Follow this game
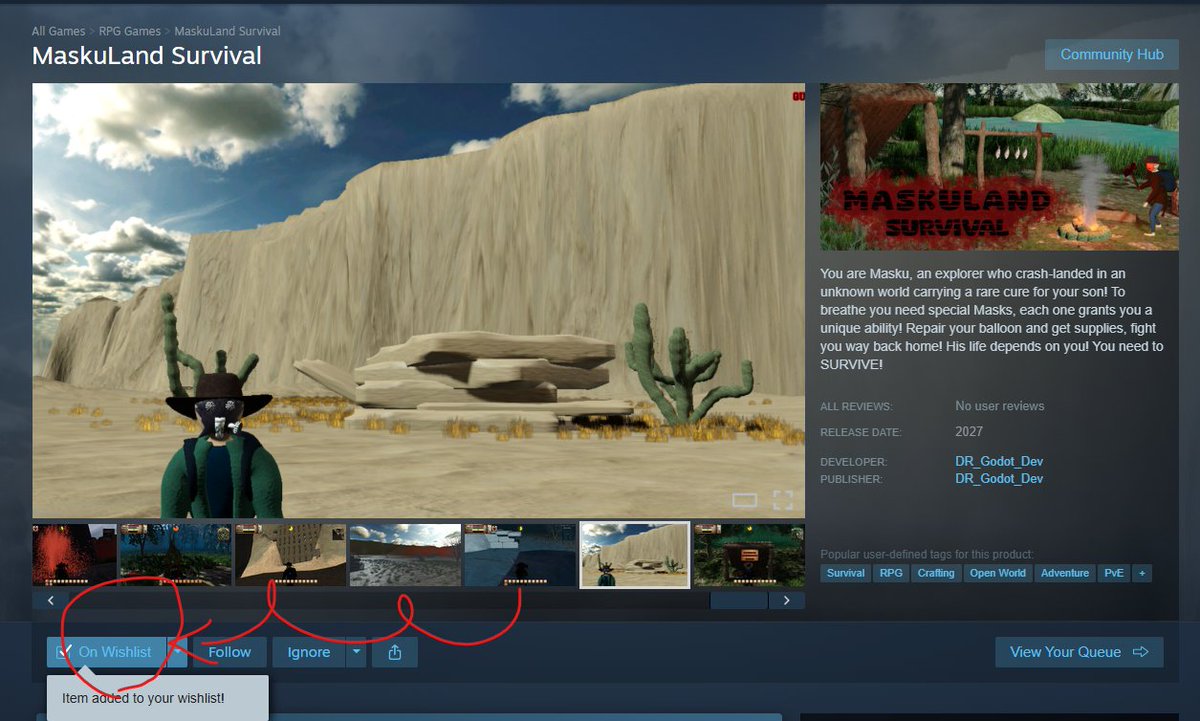Screen dimensions: 1200x721 click(x=229, y=652)
